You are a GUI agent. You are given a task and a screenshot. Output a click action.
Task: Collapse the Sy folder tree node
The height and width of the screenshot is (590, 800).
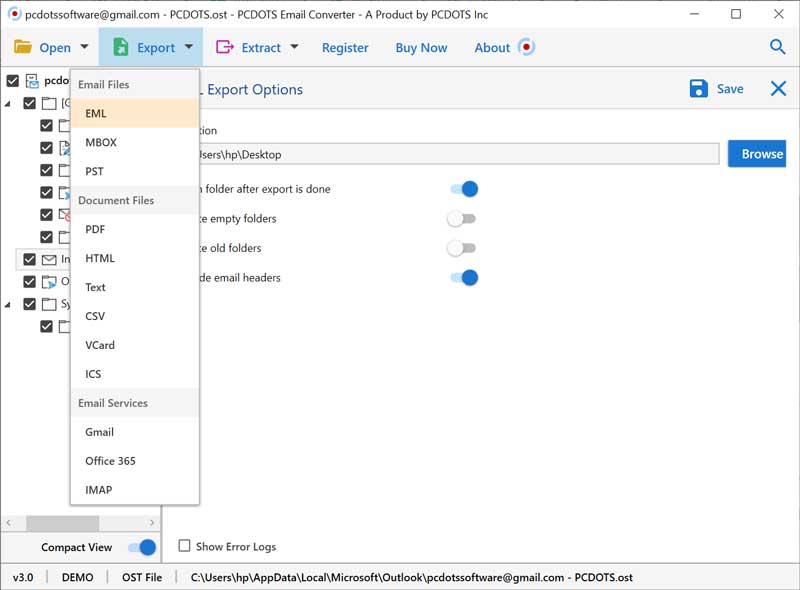(x=8, y=305)
